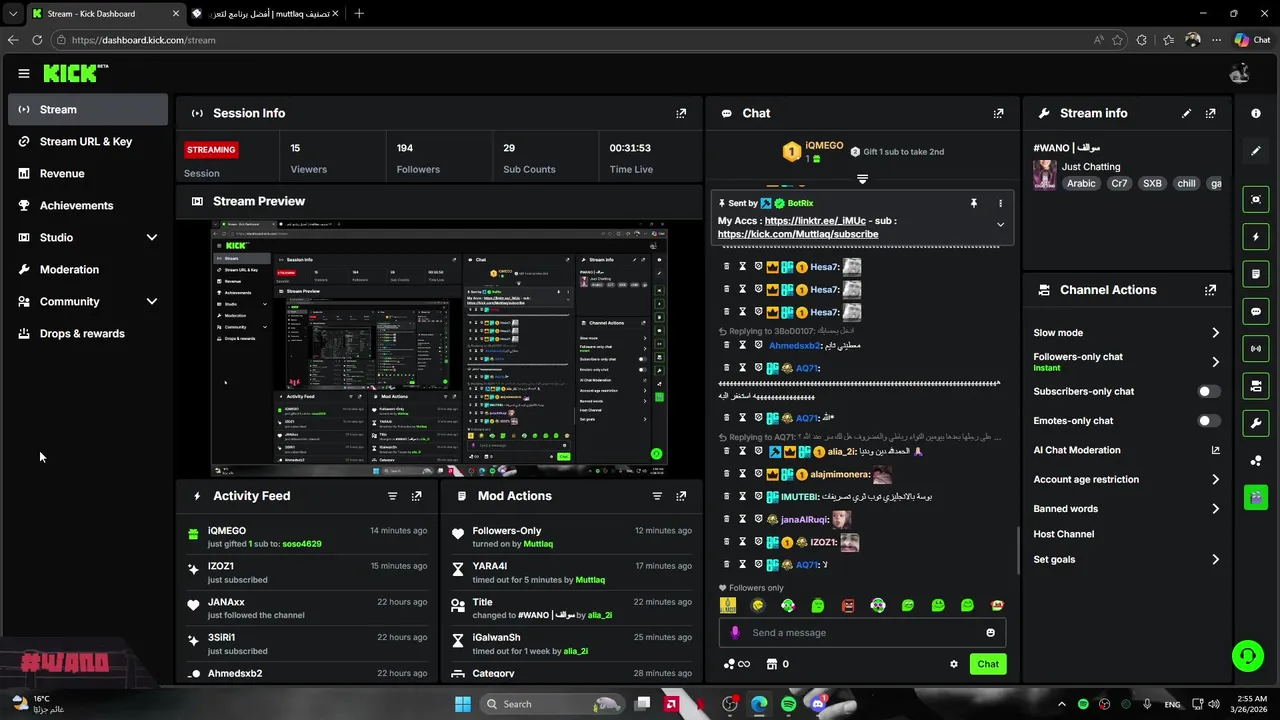Click the profile avatar at the page's top right
Screen dimensions: 1280x720
pyautogui.click(x=1239, y=73)
